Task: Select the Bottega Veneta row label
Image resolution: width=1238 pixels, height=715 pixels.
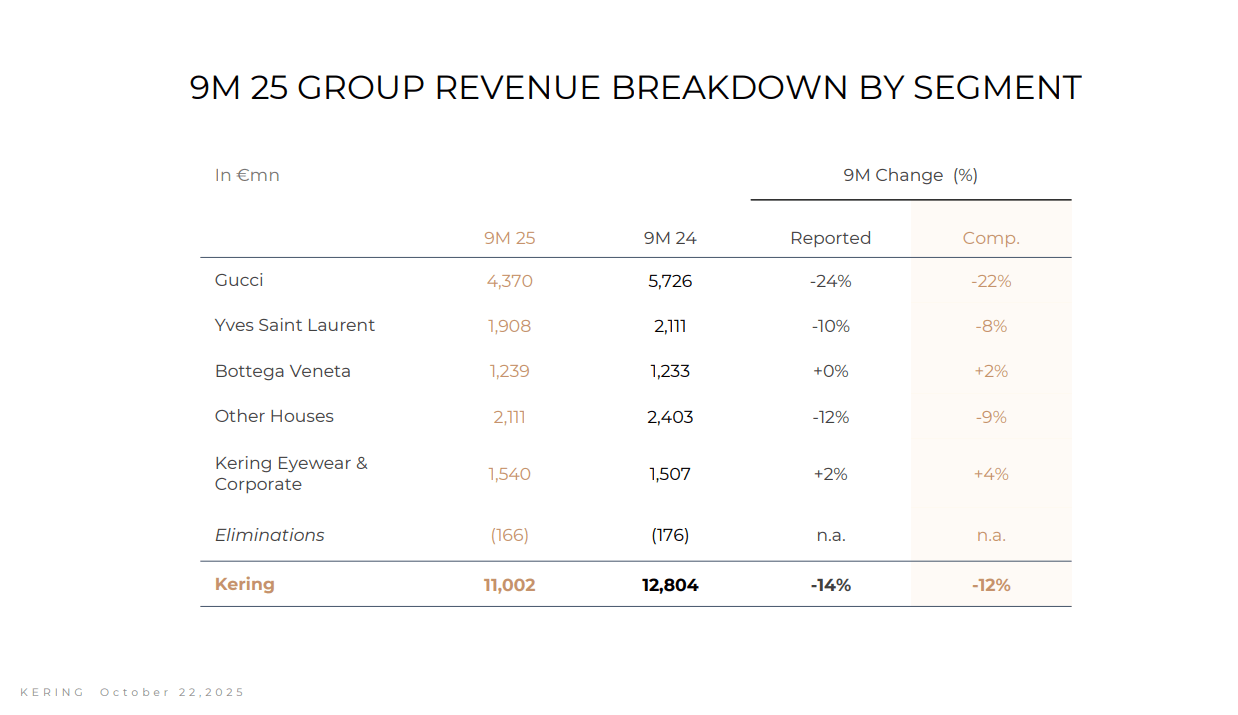Action: point(283,371)
